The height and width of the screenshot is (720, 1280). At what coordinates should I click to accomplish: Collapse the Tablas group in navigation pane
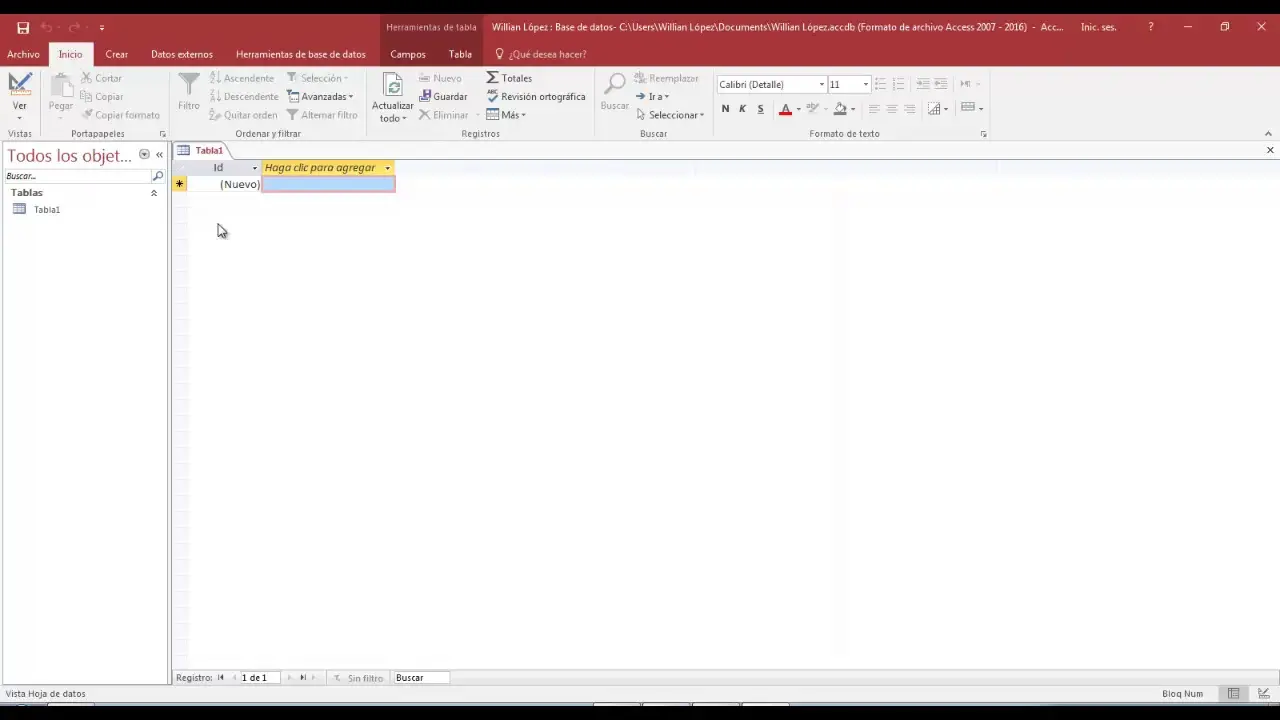coord(153,193)
